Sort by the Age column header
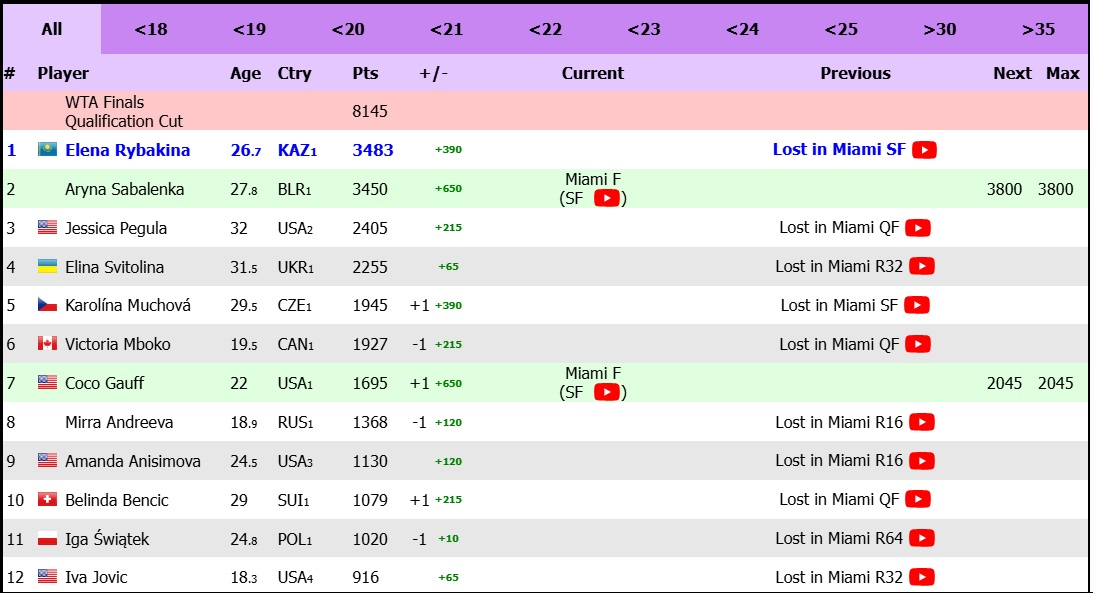This screenshot has height=593, width=1093. click(245, 73)
